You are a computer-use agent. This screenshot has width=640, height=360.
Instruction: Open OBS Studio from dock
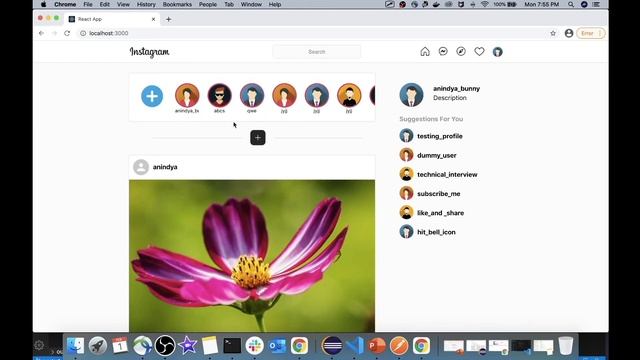pos(165,346)
